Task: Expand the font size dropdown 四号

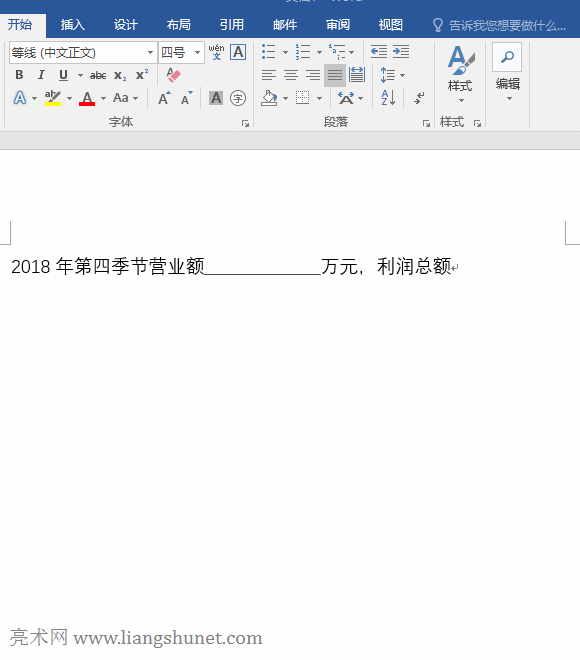Action: (x=197, y=53)
